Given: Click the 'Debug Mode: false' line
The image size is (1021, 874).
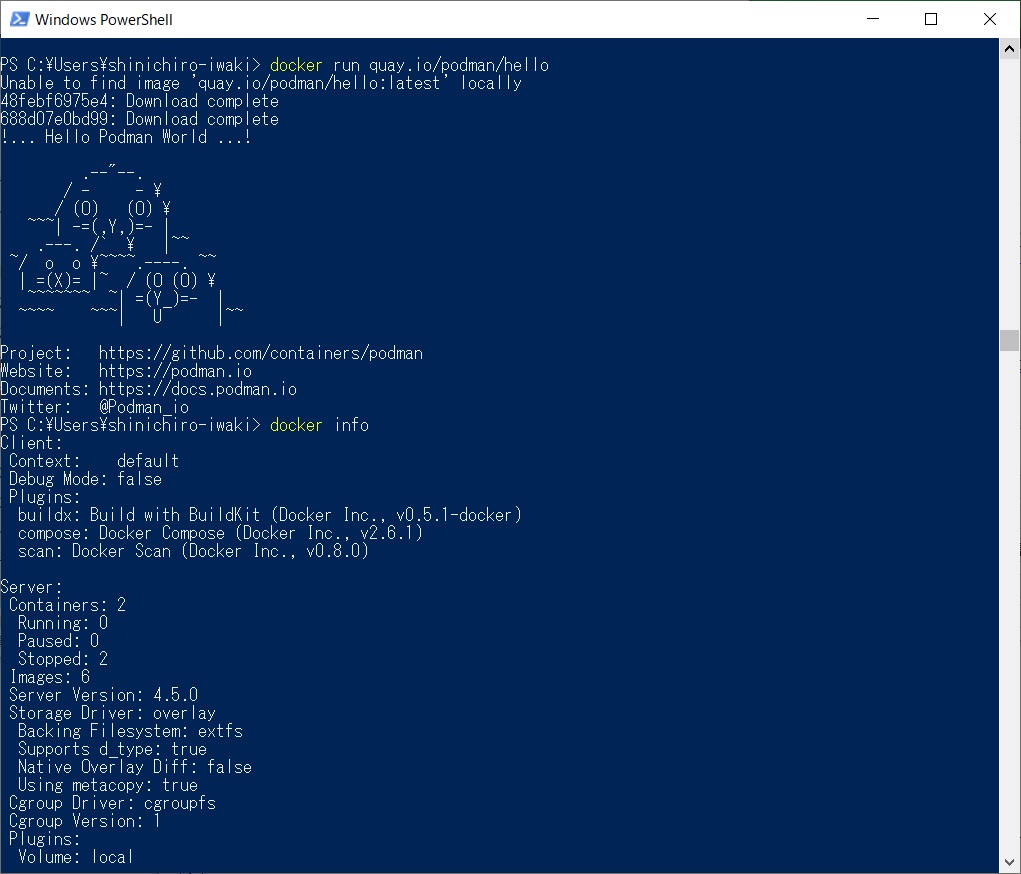Looking at the screenshot, I should (x=85, y=479).
